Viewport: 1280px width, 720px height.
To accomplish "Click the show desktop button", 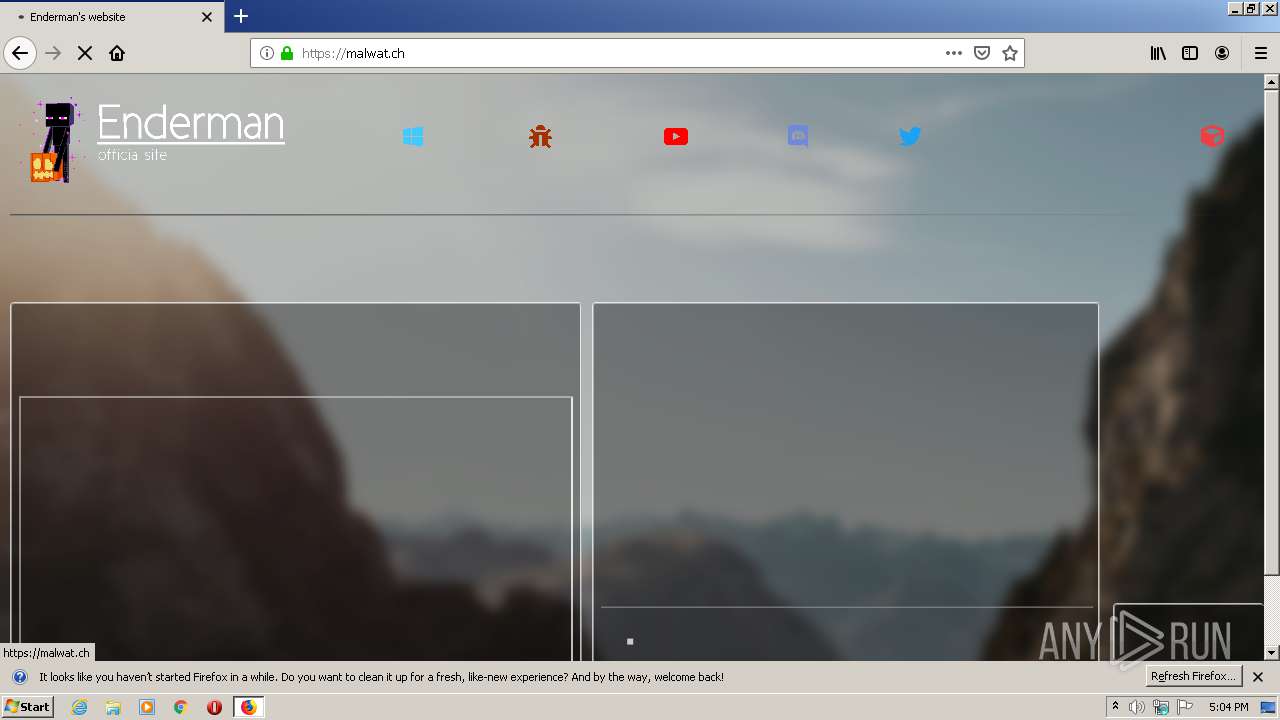I will tap(1269, 707).
